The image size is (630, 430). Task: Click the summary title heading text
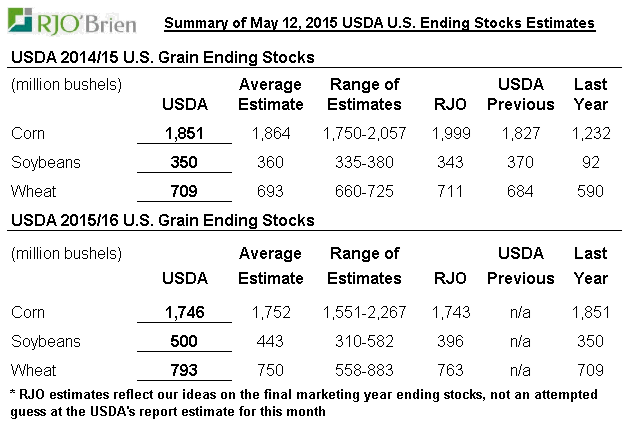click(379, 22)
